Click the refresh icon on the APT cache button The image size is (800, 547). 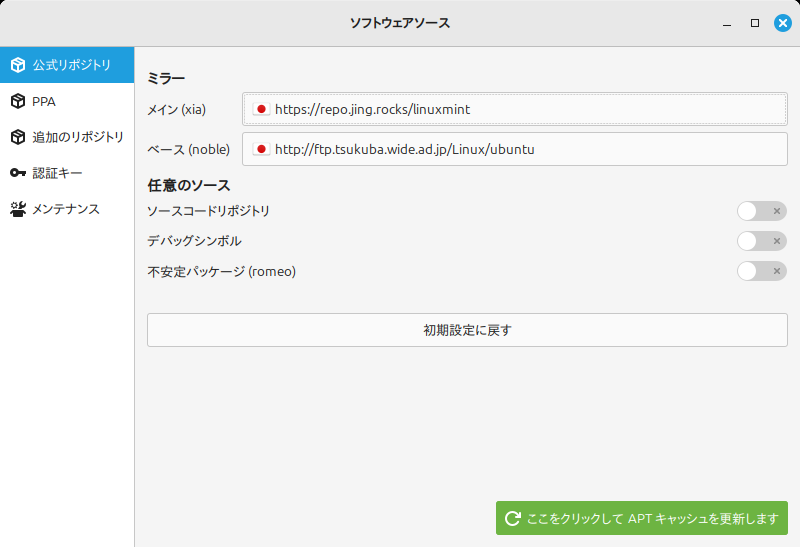(512, 518)
